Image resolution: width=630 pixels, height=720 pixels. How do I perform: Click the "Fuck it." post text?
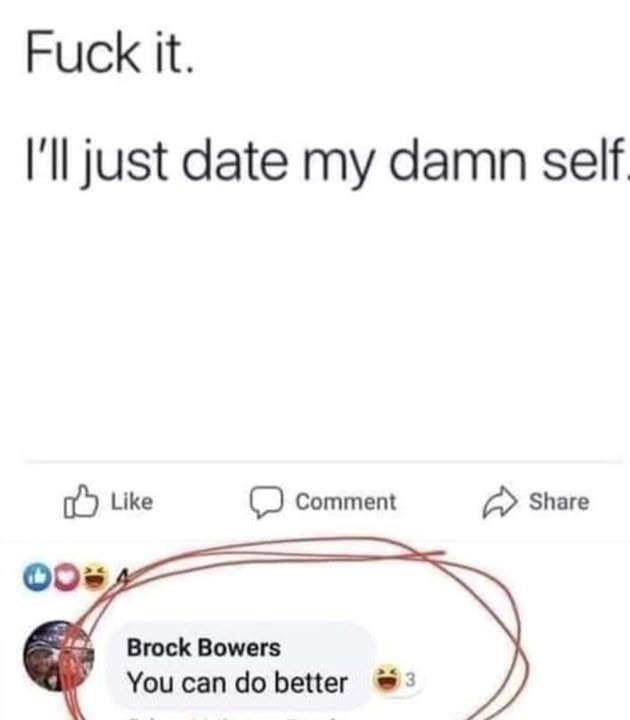(110, 53)
